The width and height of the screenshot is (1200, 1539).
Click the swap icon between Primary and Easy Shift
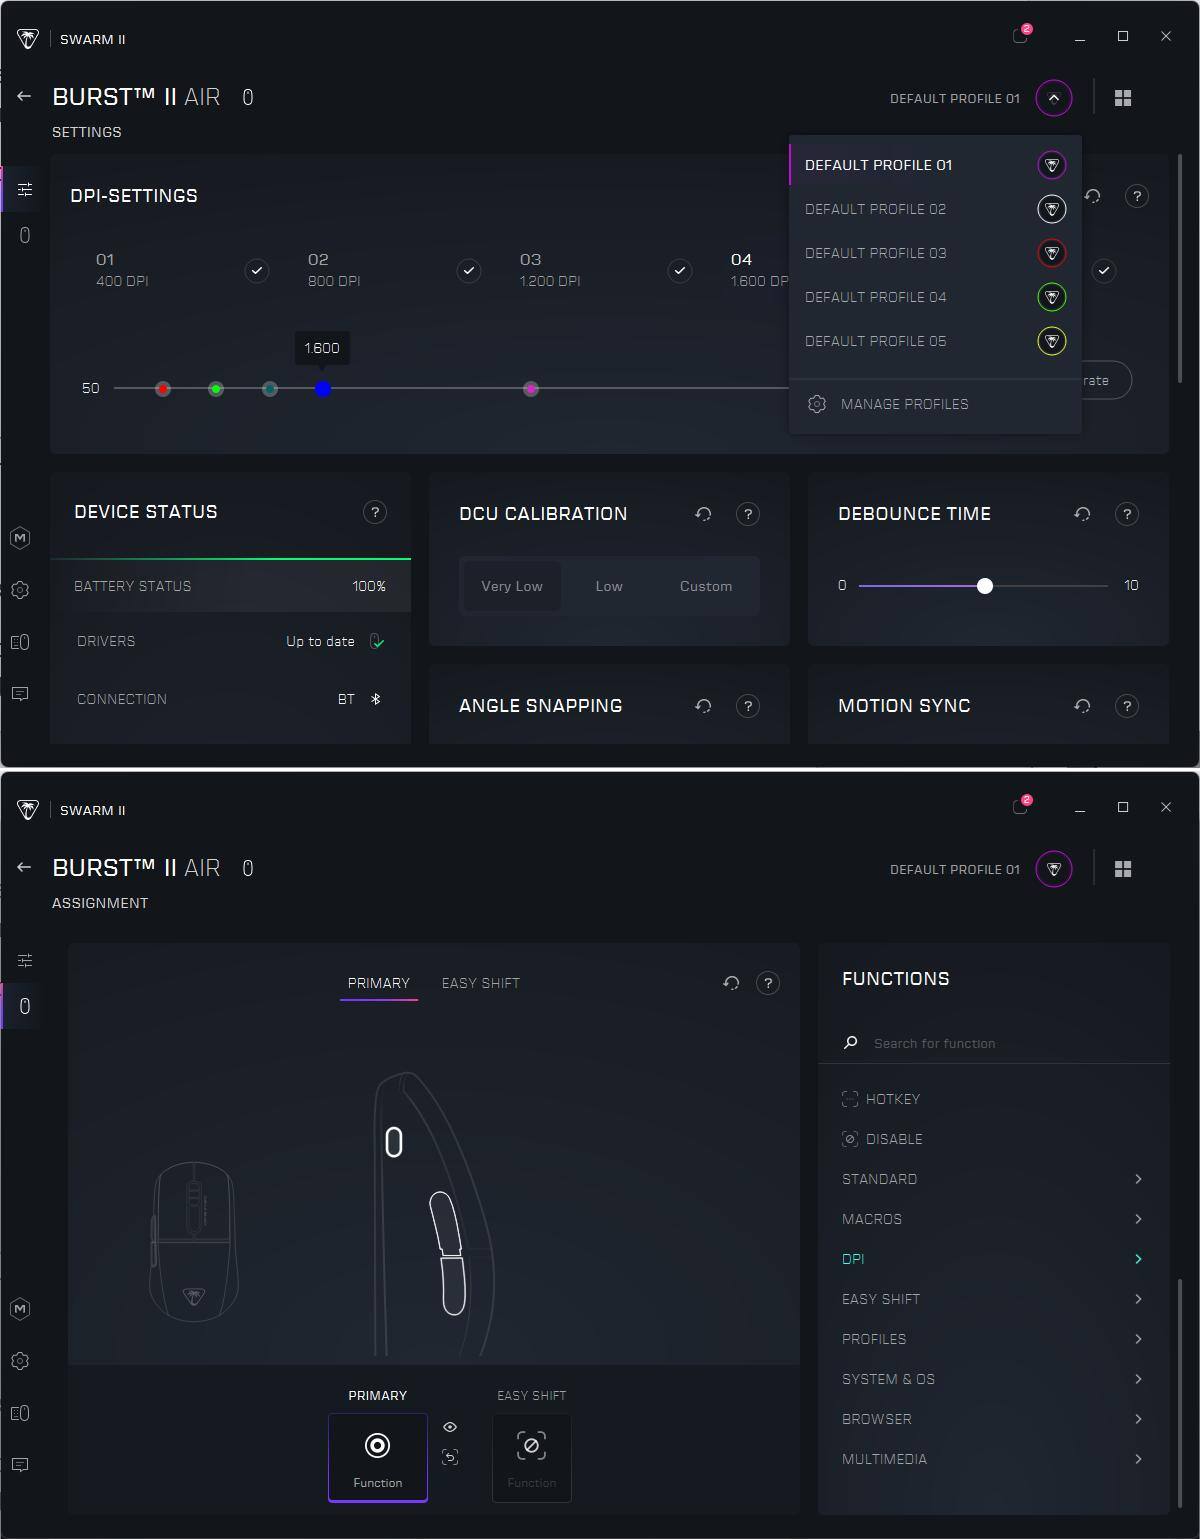450,1457
